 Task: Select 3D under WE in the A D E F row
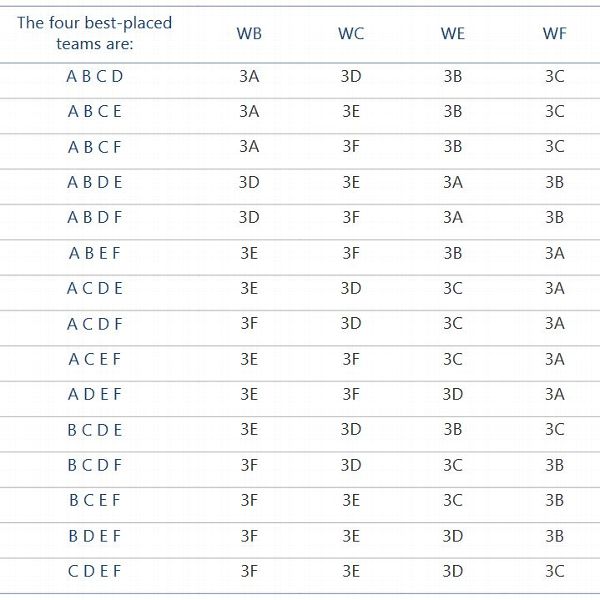[x=453, y=394]
